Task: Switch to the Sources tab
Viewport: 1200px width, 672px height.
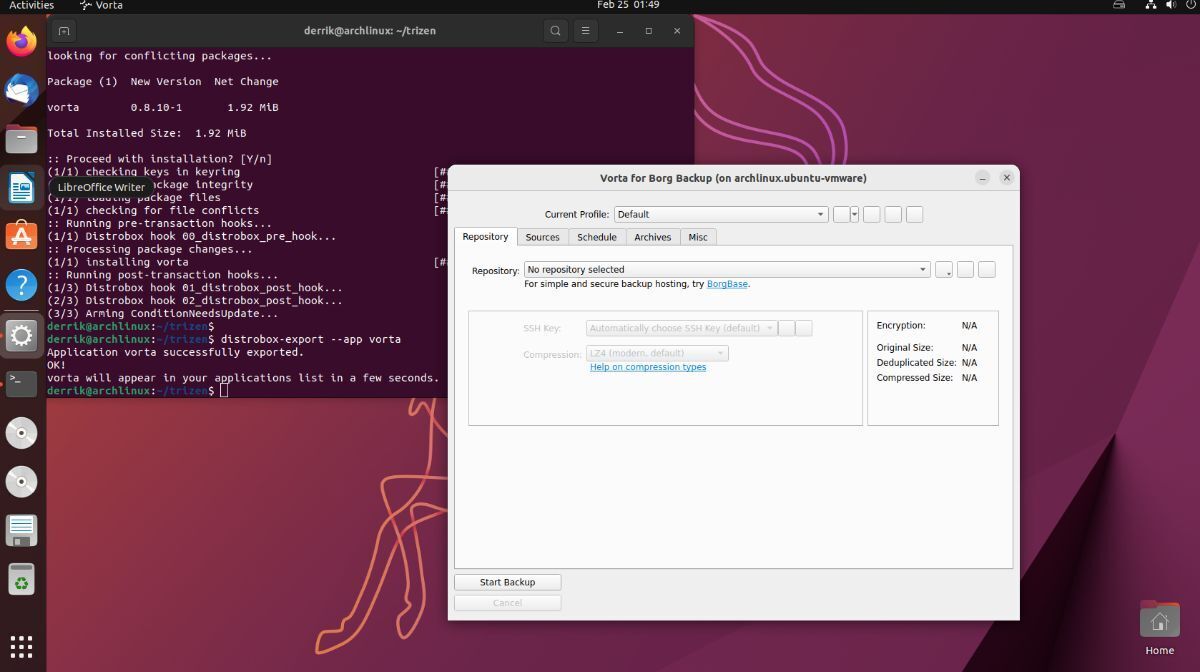Action: 542,237
